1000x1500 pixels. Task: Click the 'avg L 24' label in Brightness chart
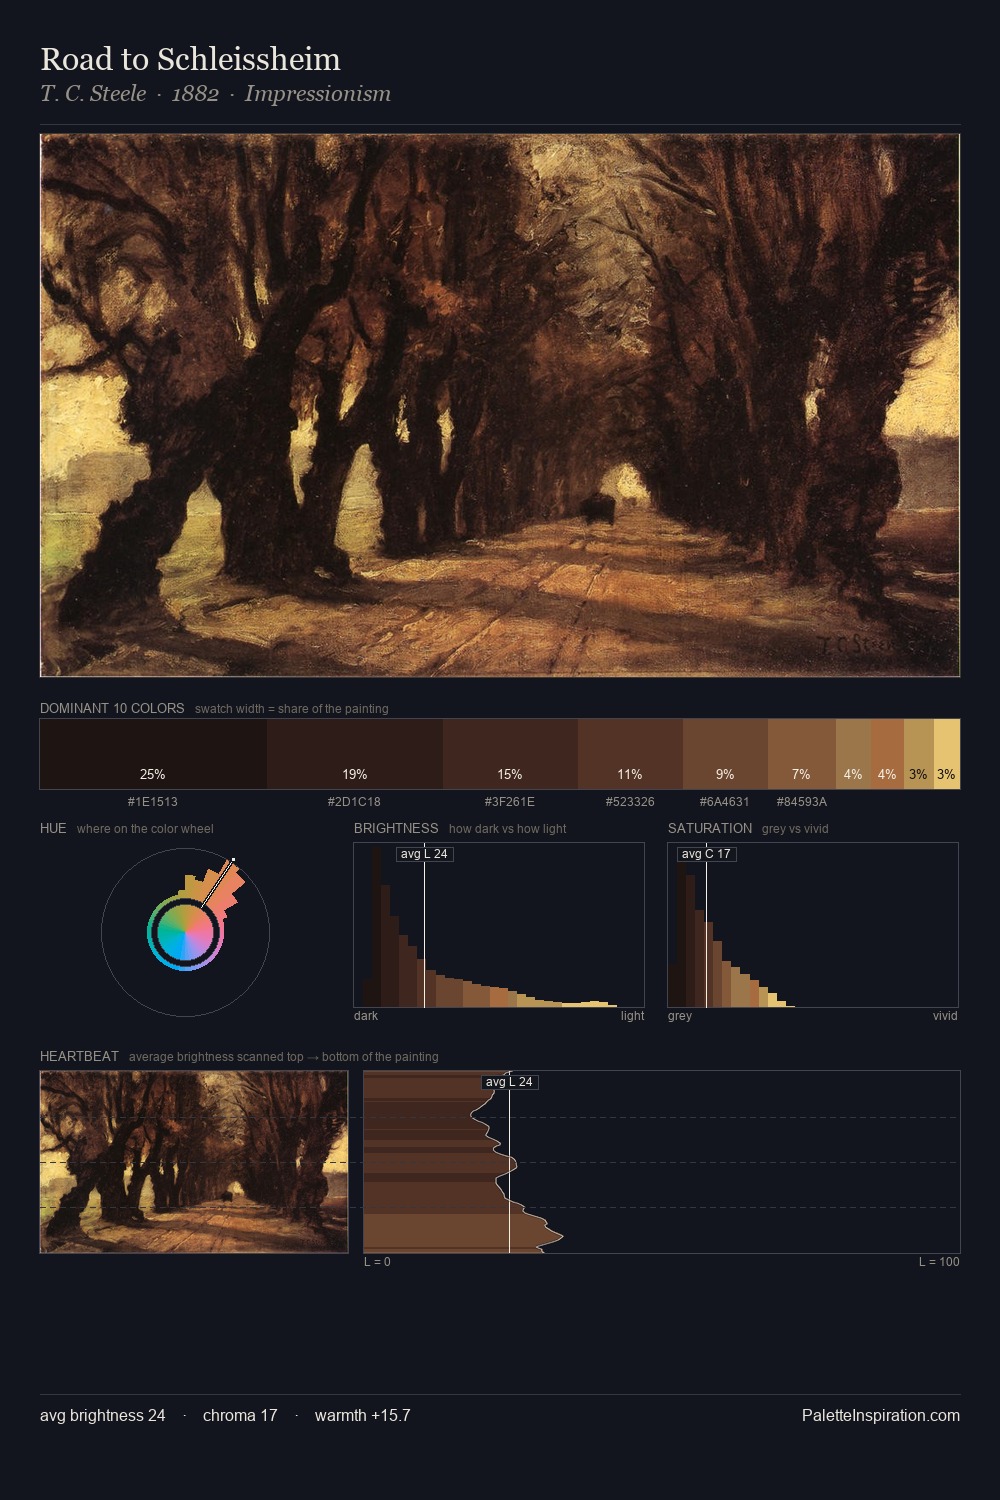[424, 854]
